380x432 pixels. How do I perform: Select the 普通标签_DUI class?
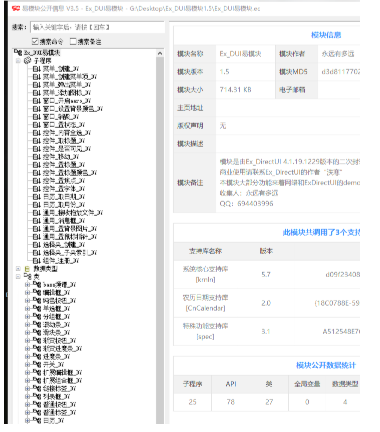[59, 413]
